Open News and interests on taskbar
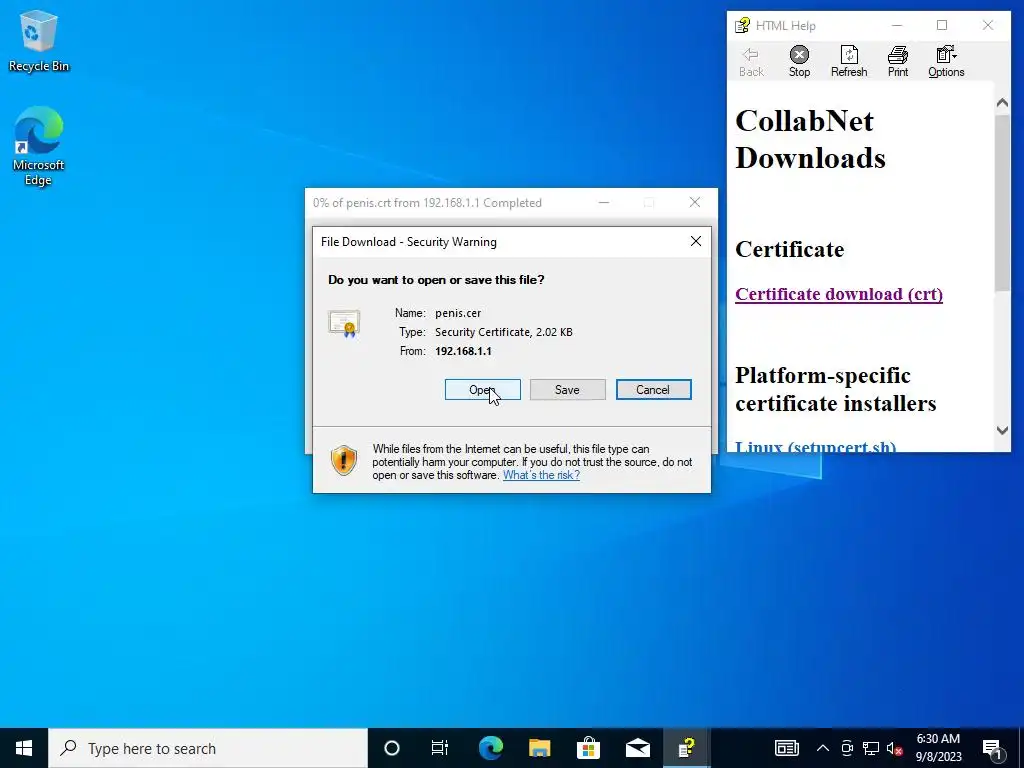The image size is (1024, 768). tap(787, 748)
